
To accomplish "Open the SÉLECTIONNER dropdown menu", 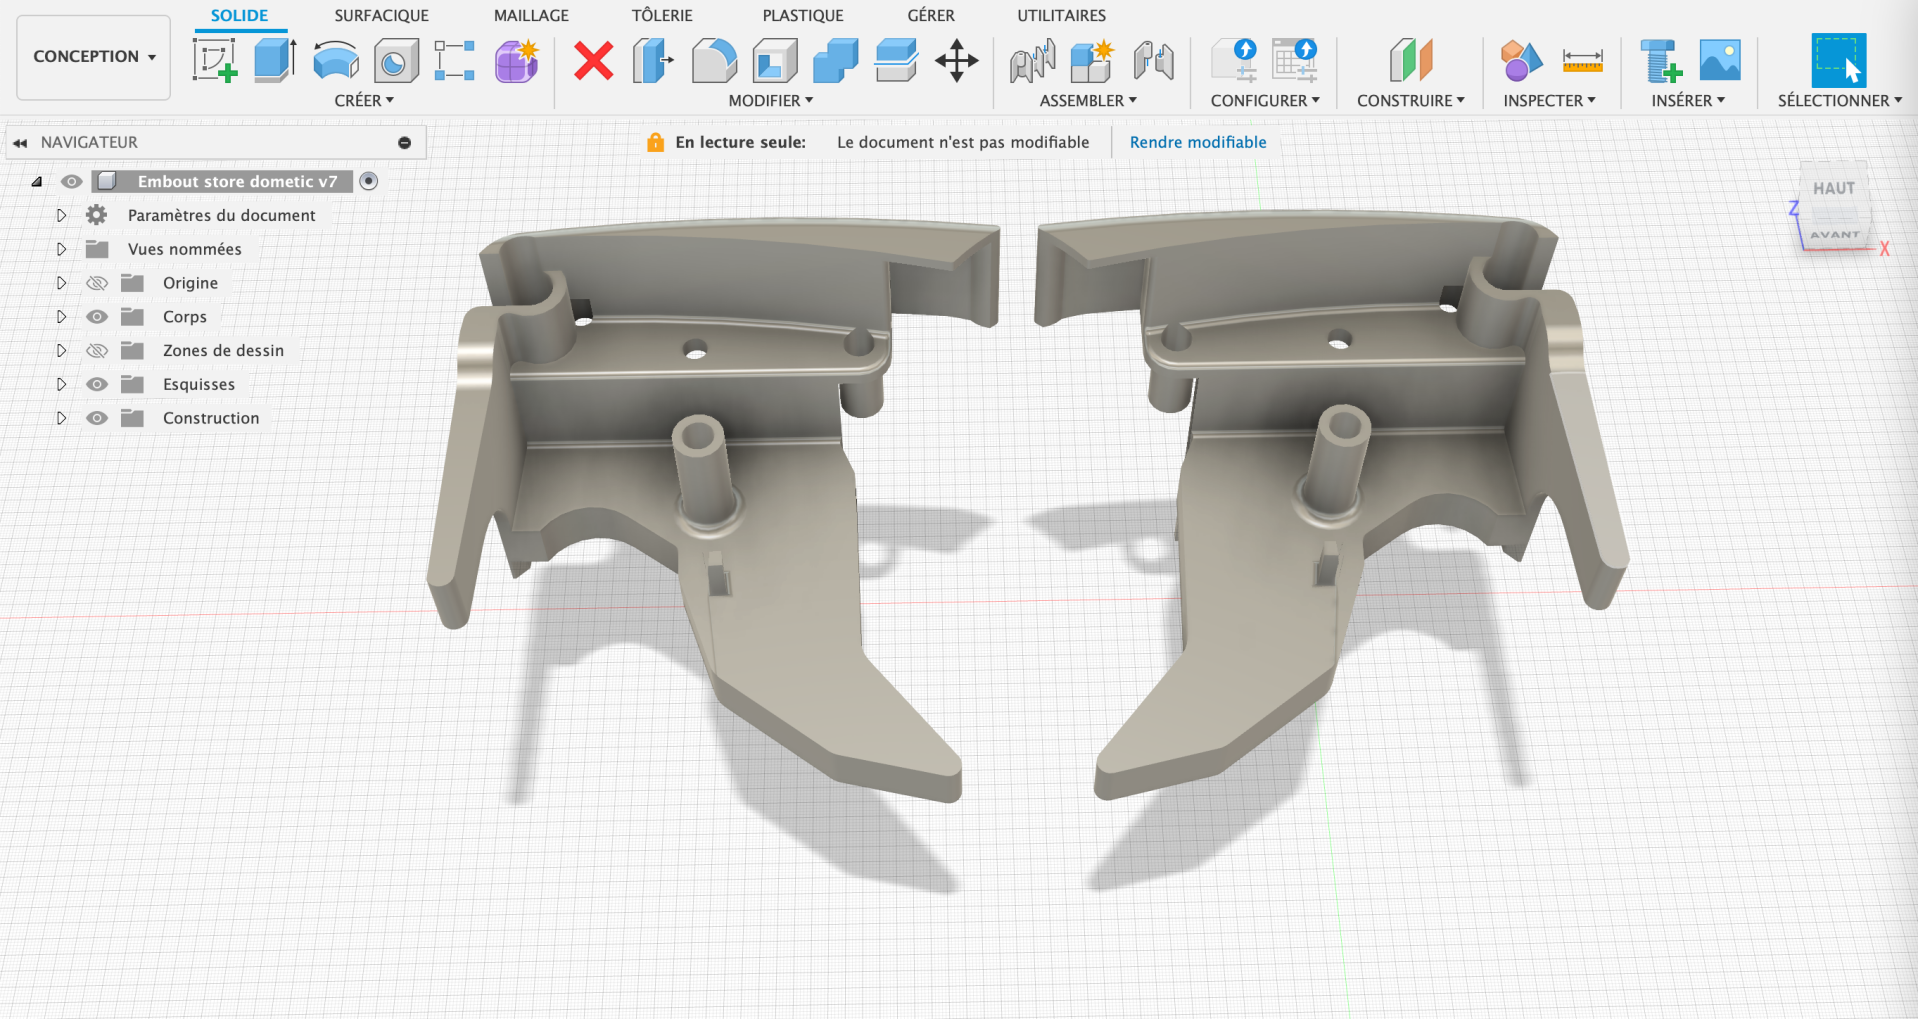I will click(x=1840, y=101).
